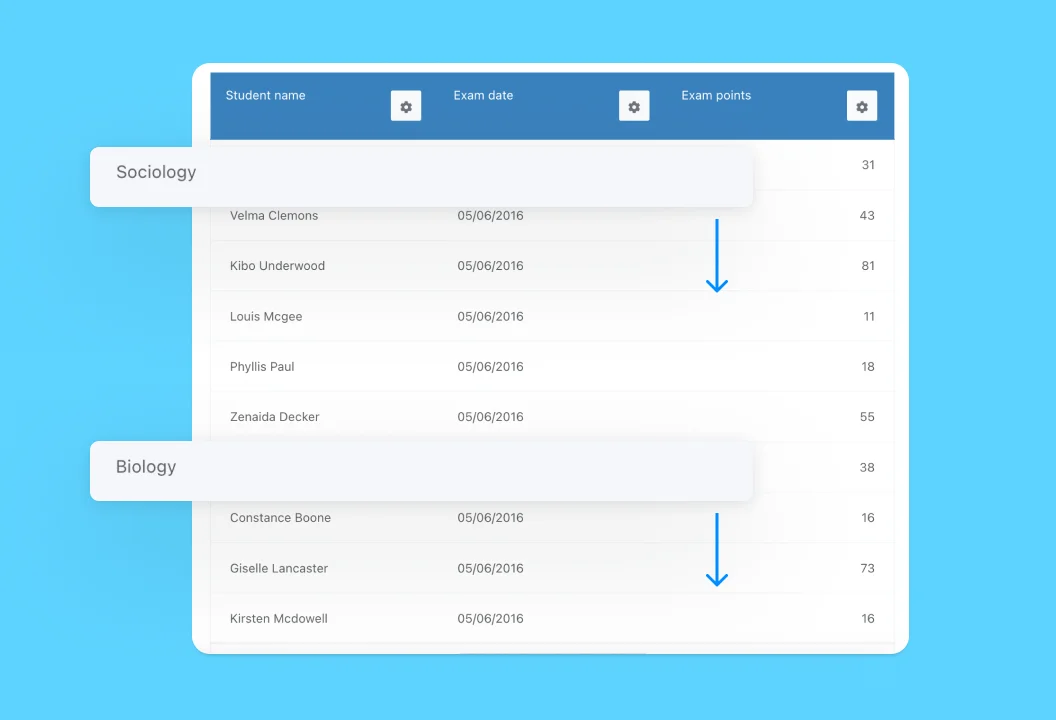Click Kirsten Mcdowell's exam date cell

490,618
